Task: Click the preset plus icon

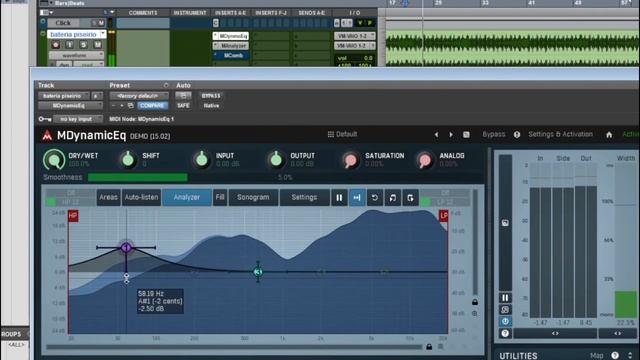Action: [x=122, y=106]
